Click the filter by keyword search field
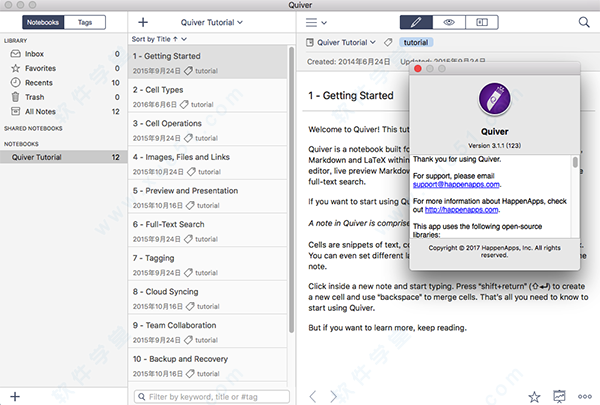Viewport: 600px width, 405px height. pyautogui.click(x=212, y=397)
